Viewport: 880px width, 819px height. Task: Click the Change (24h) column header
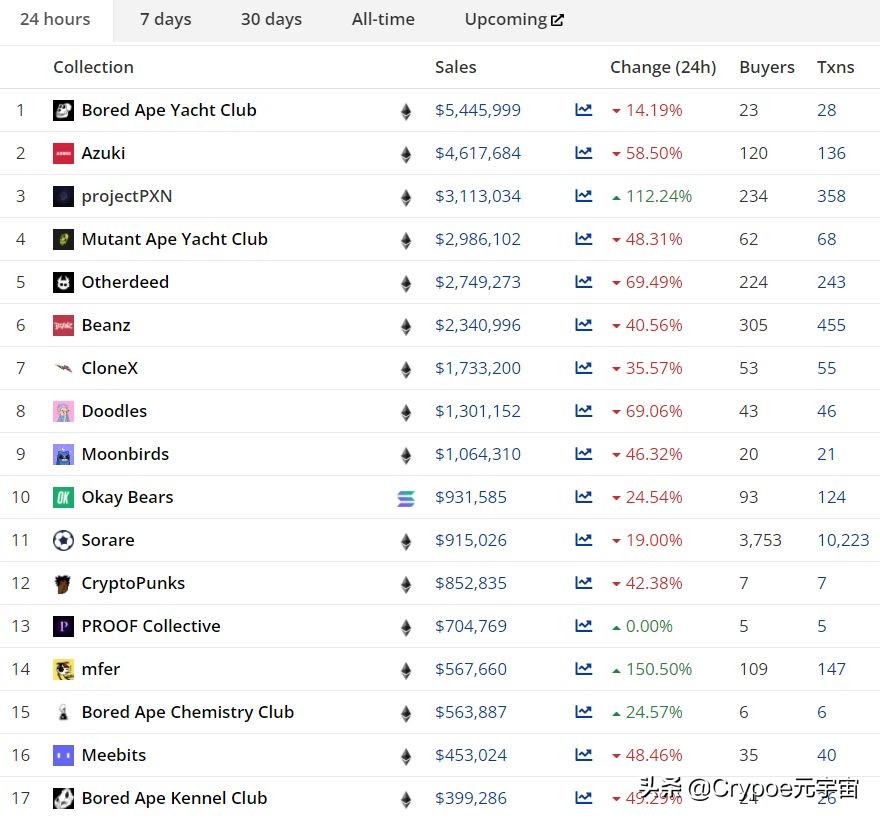[x=663, y=67]
